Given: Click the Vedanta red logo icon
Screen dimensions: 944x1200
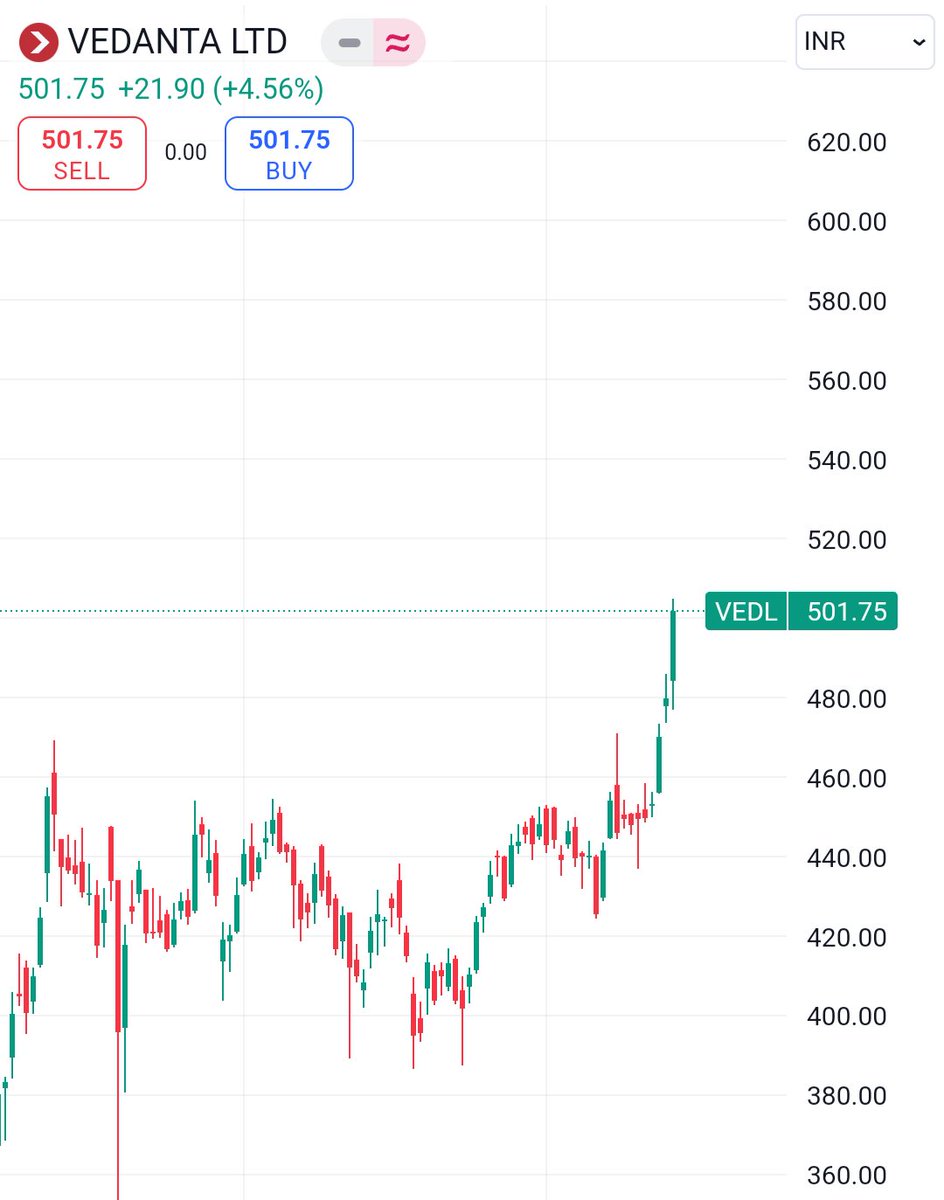Looking at the screenshot, I should click(x=41, y=42).
